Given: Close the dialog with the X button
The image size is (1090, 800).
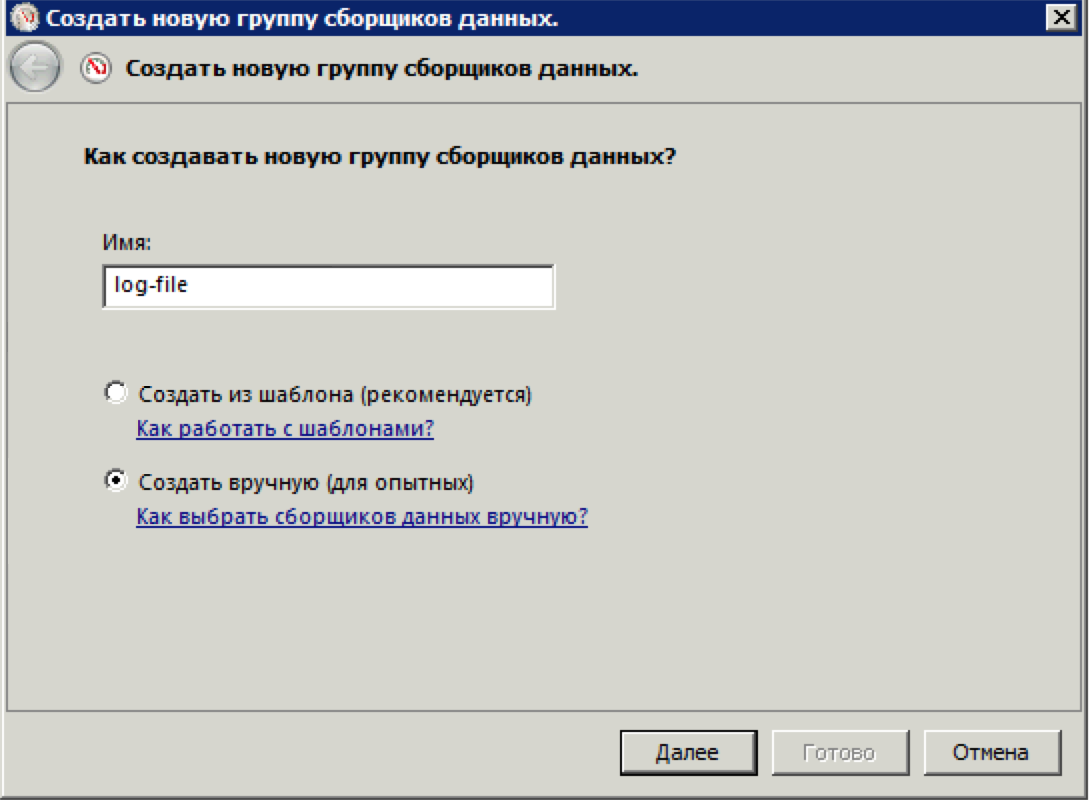Looking at the screenshot, I should coord(1059,17).
